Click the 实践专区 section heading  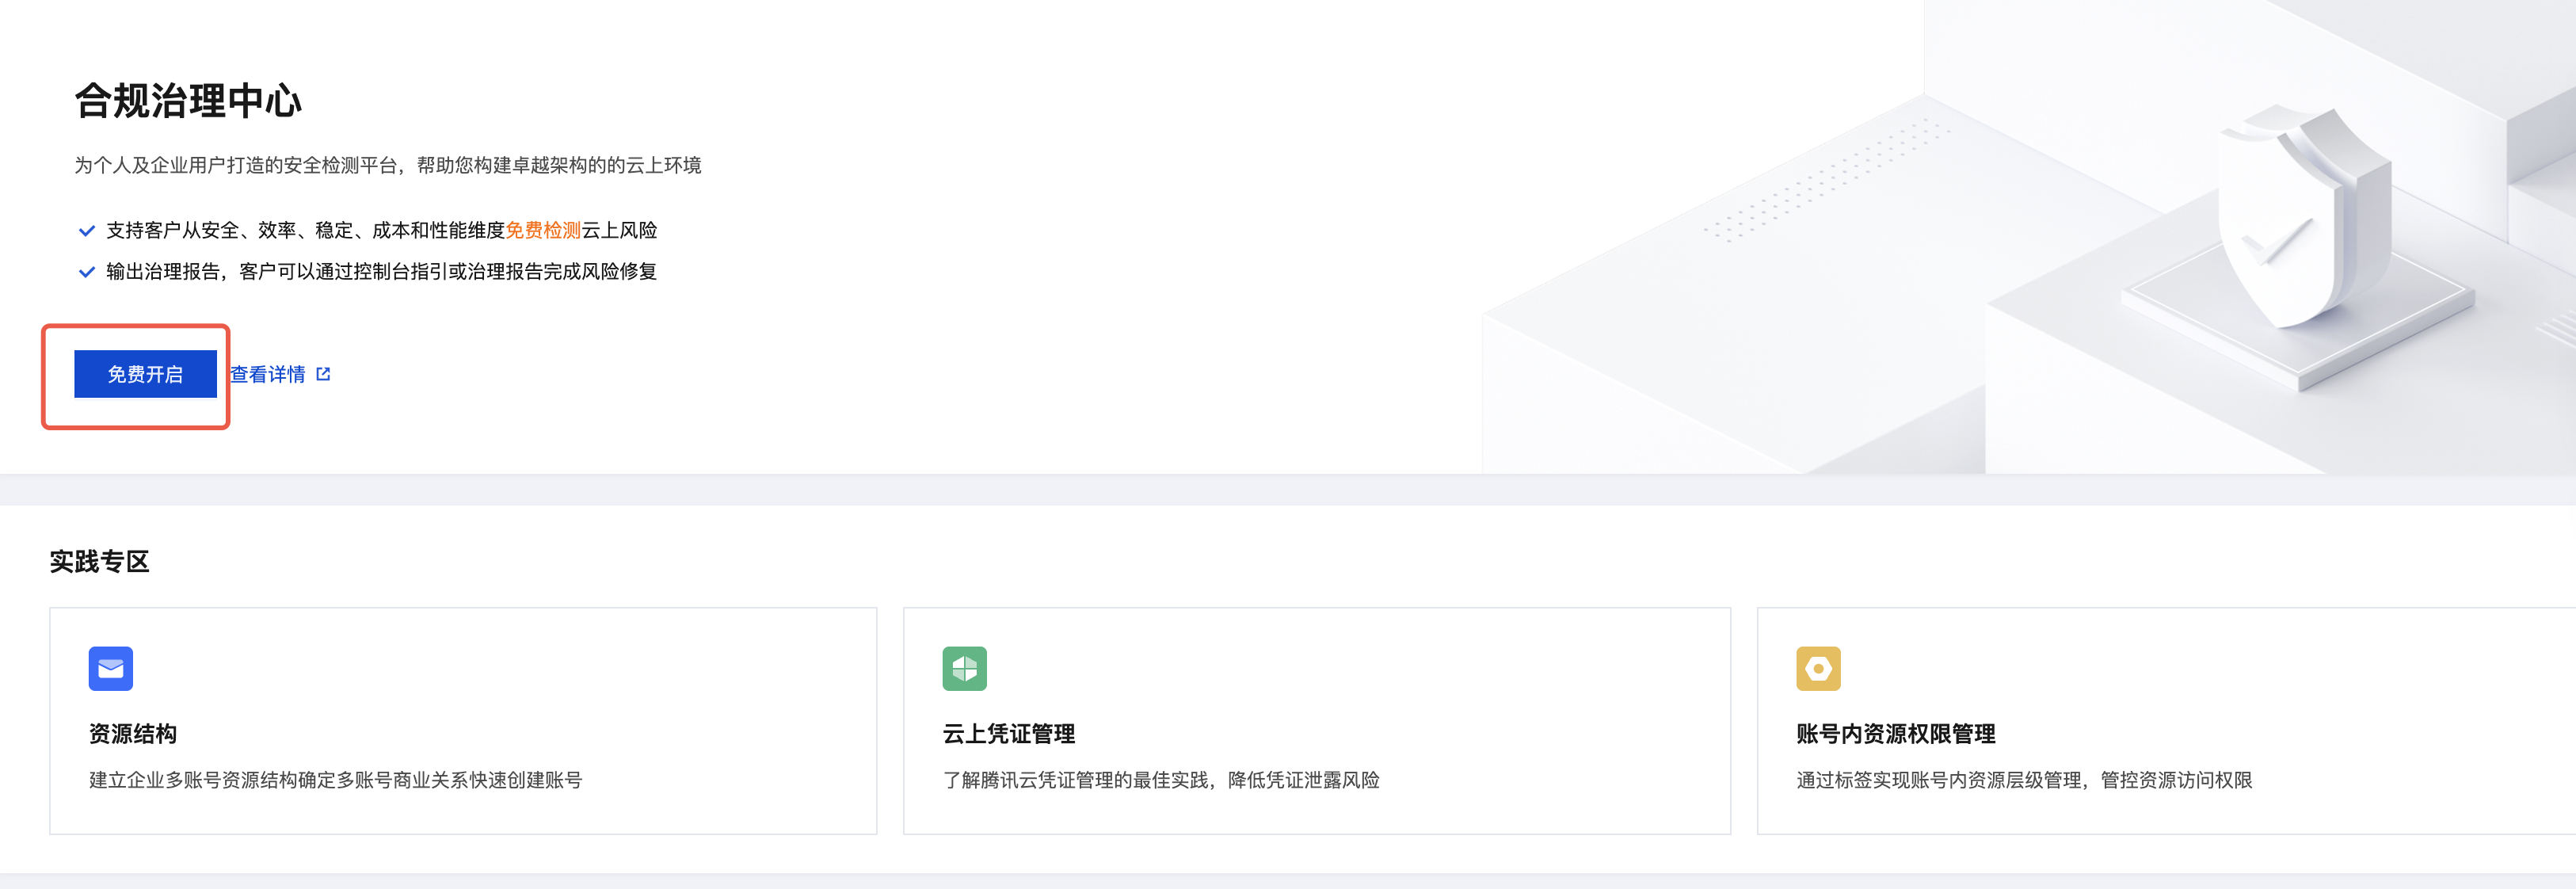tap(100, 561)
